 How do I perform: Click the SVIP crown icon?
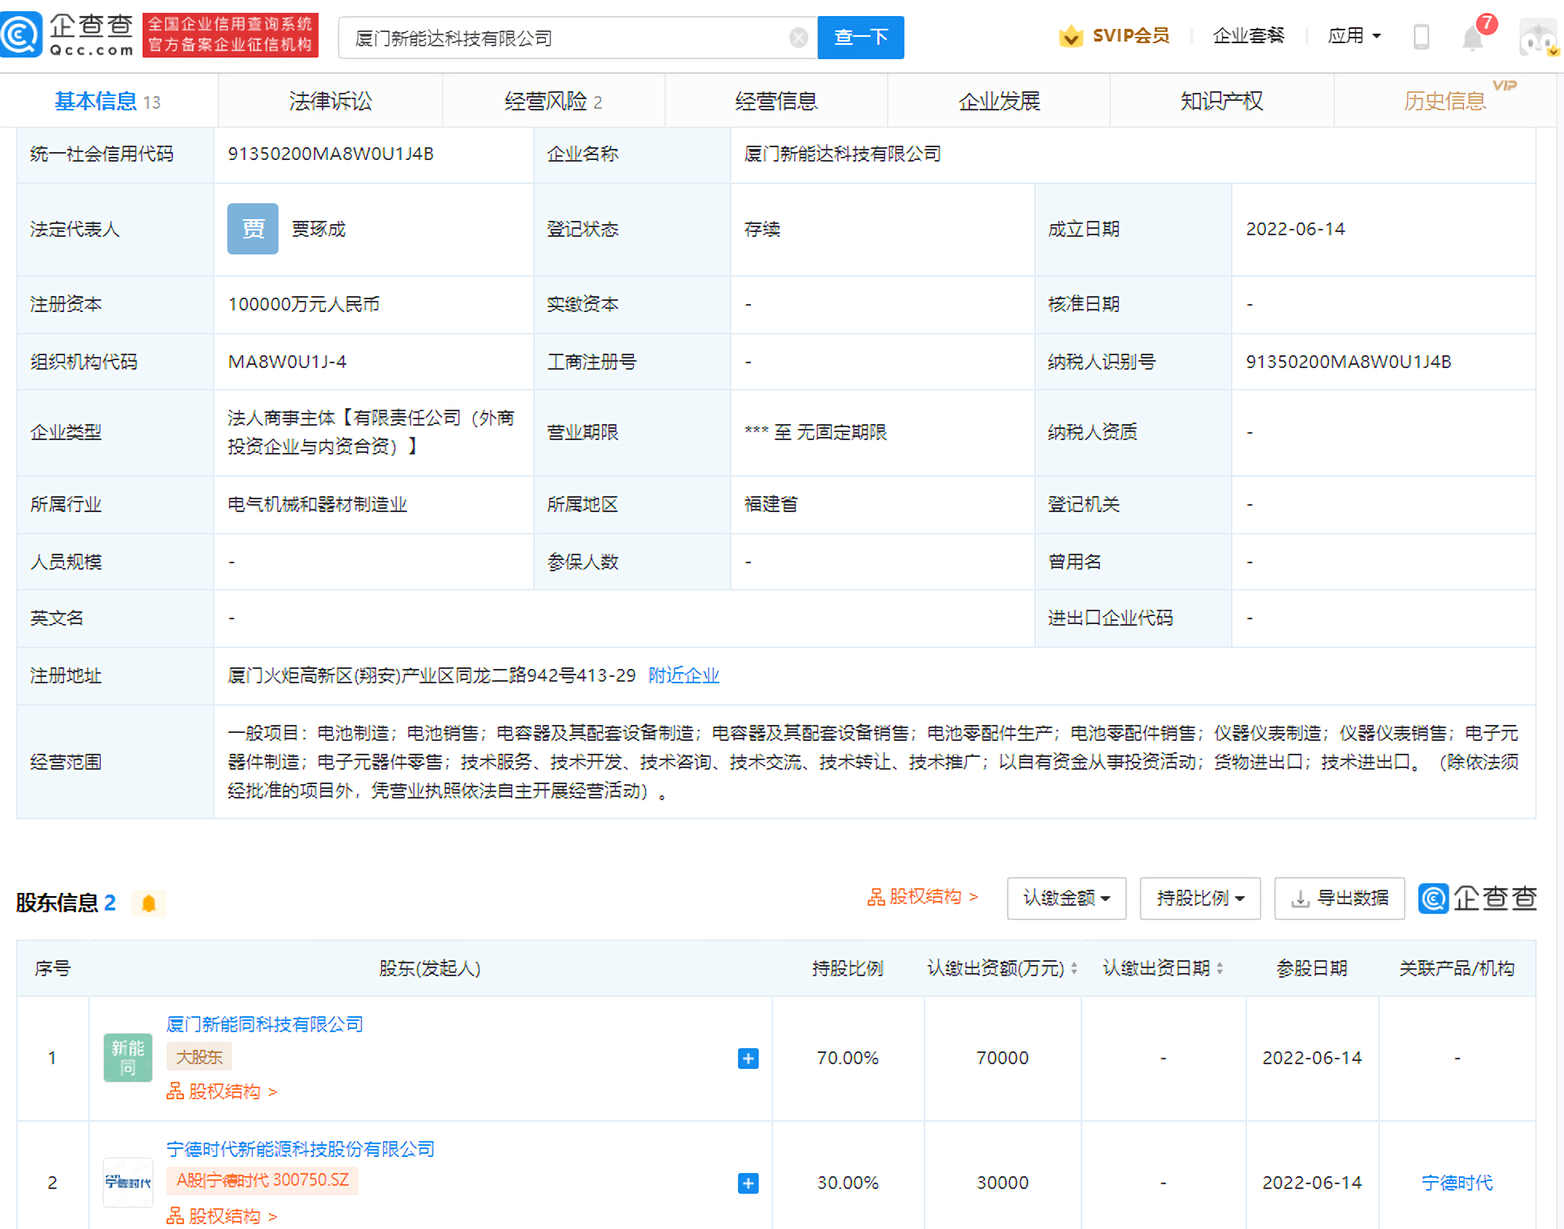1071,36
